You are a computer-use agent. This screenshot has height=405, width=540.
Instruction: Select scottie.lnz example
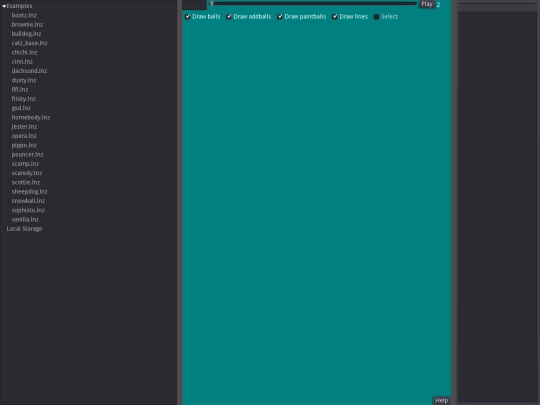pos(26,183)
